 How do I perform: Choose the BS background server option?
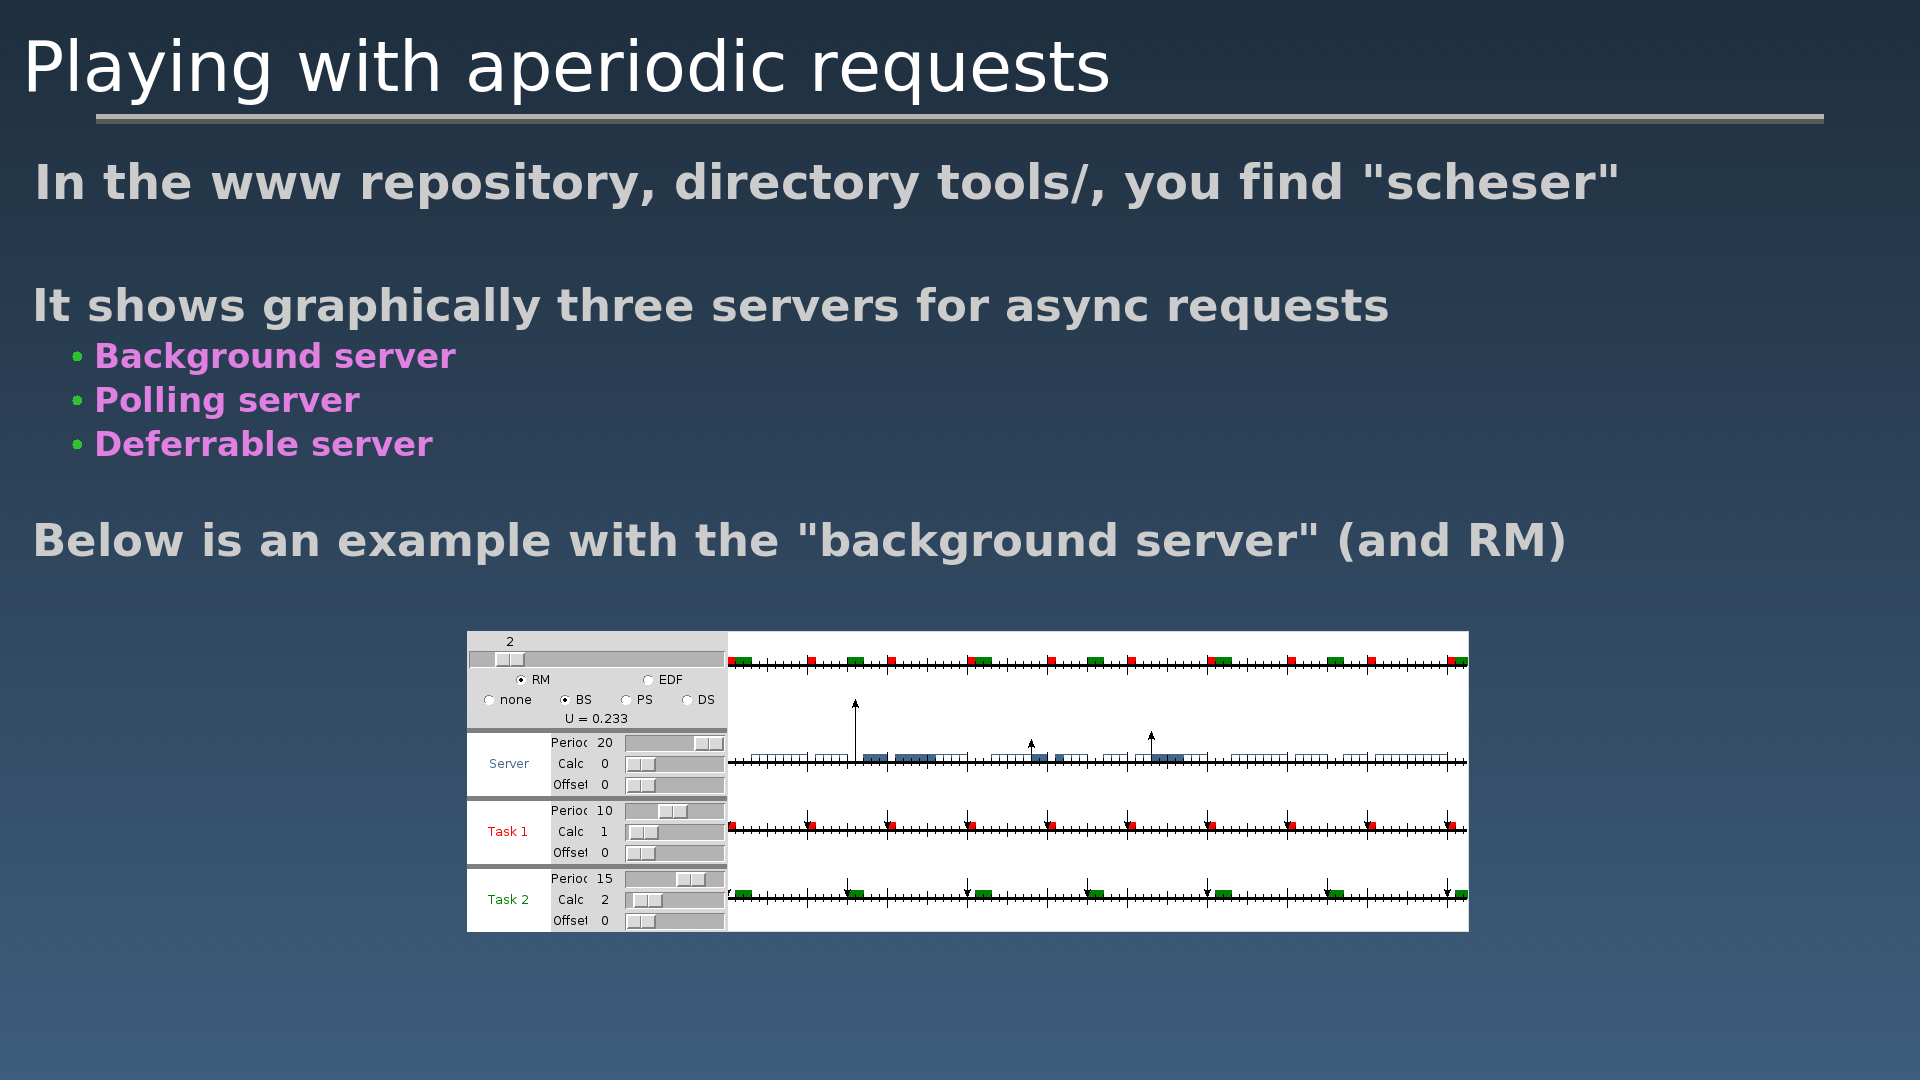click(565, 700)
